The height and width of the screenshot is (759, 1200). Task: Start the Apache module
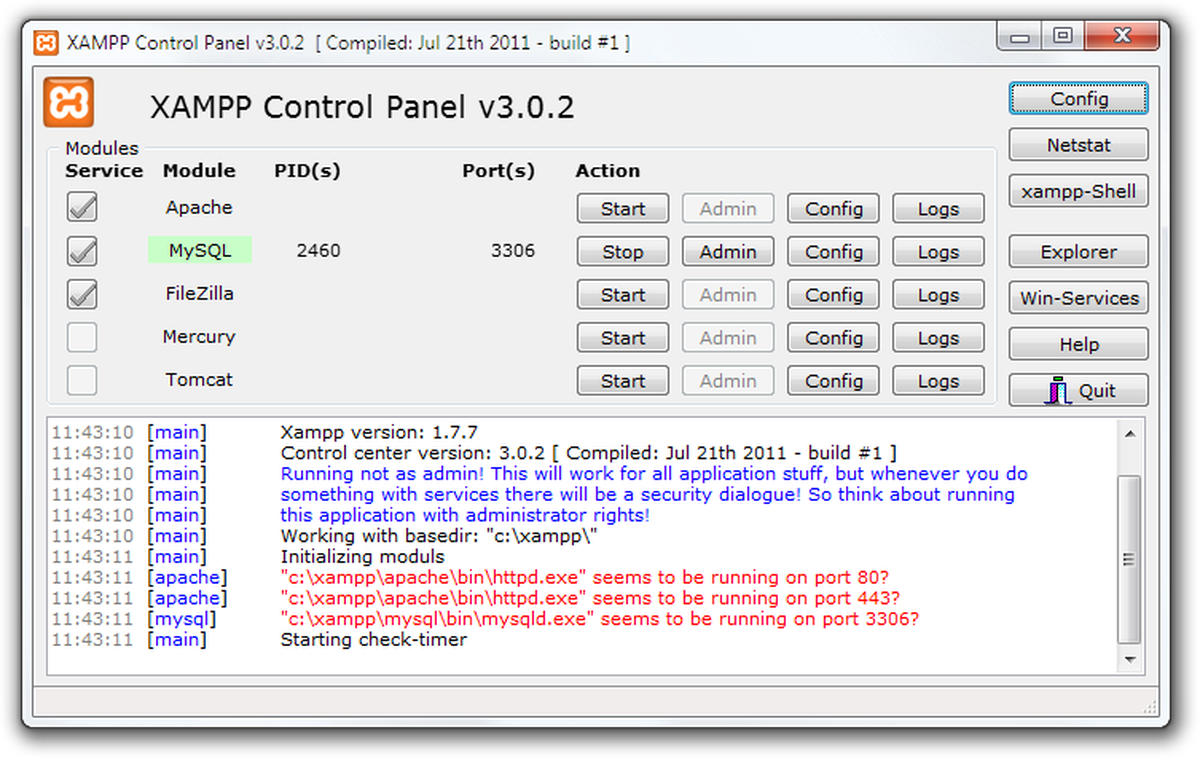pos(622,208)
